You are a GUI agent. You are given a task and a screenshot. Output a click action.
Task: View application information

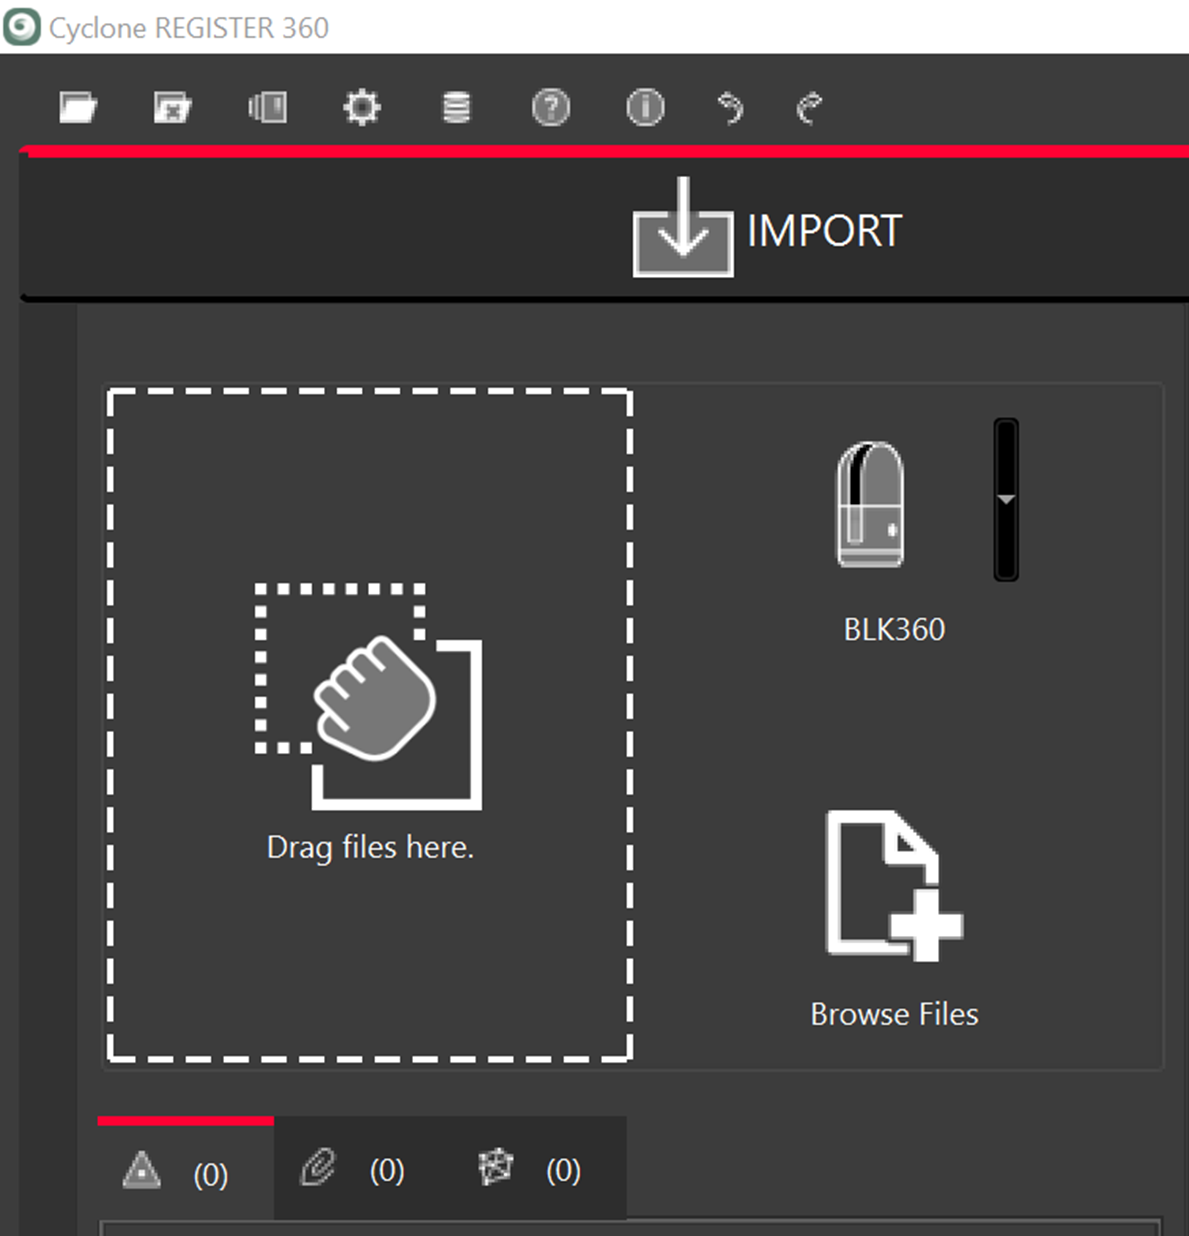pyautogui.click(x=644, y=107)
